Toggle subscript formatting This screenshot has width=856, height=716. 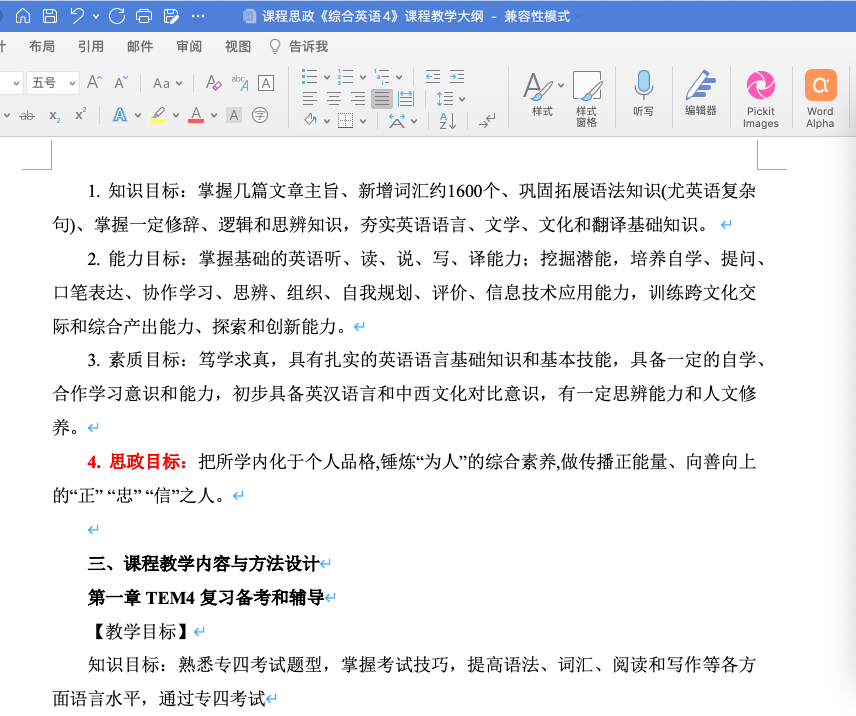[x=54, y=115]
